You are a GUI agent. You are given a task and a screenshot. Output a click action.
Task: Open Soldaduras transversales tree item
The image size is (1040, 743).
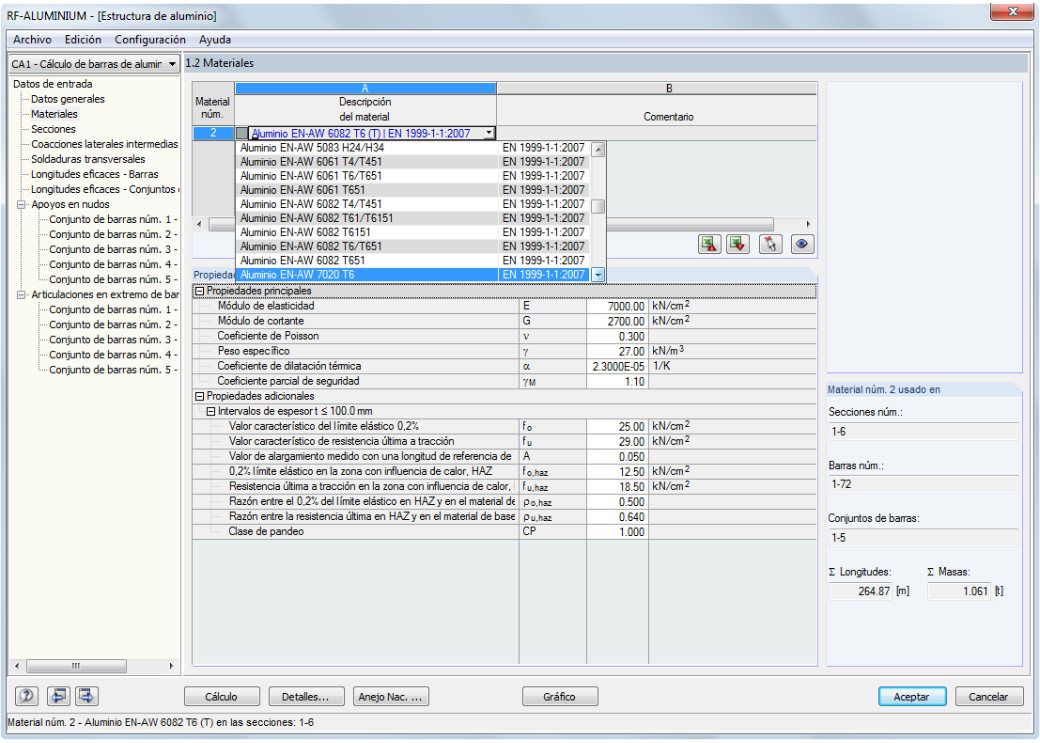coord(88,159)
